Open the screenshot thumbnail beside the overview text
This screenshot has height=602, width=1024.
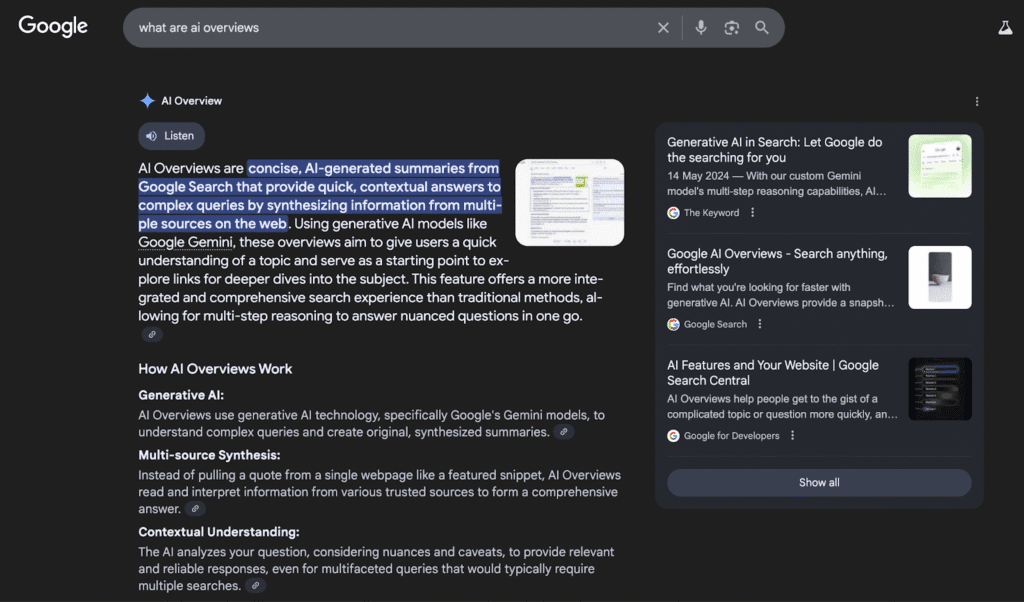click(569, 202)
